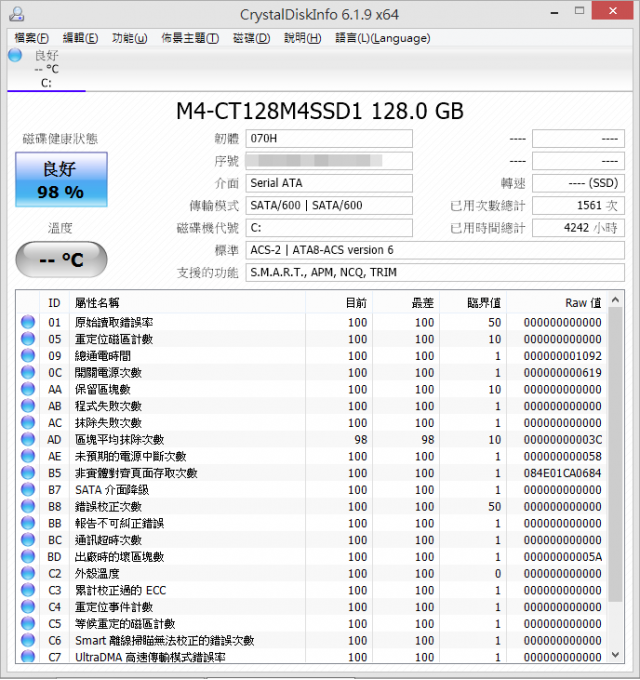Click the rotation rate field ---- (SSD)
The width and height of the screenshot is (640, 680).
pos(578,183)
